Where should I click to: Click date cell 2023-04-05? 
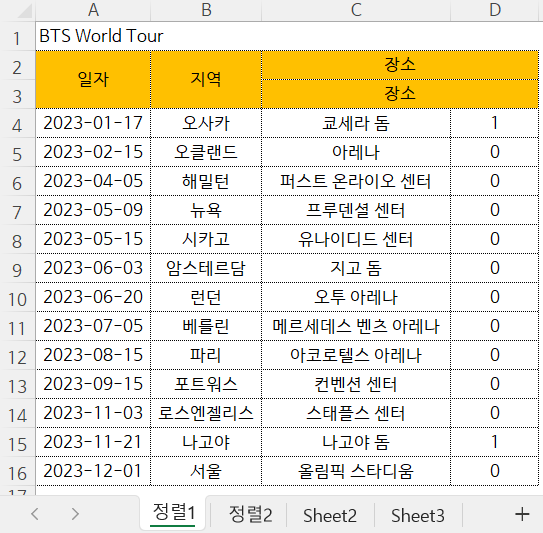(x=93, y=181)
